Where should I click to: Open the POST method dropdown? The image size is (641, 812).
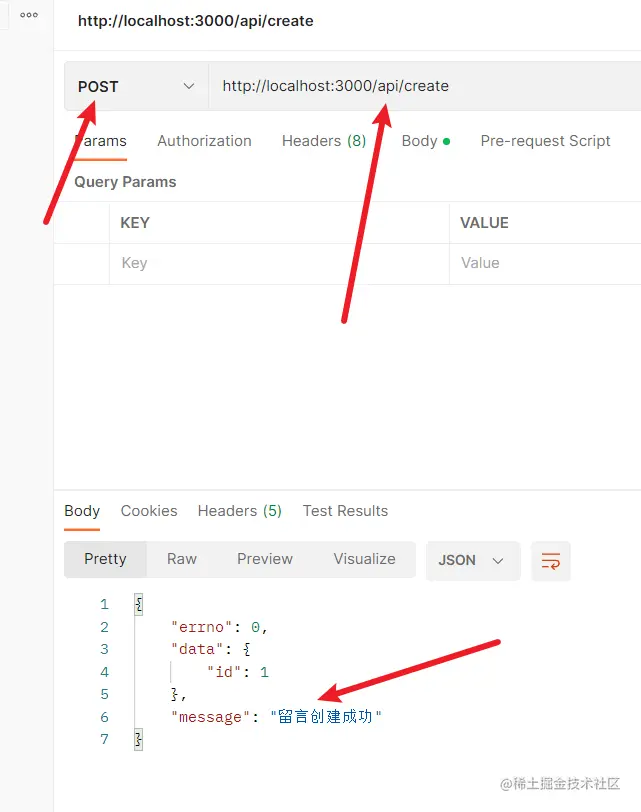coord(136,86)
